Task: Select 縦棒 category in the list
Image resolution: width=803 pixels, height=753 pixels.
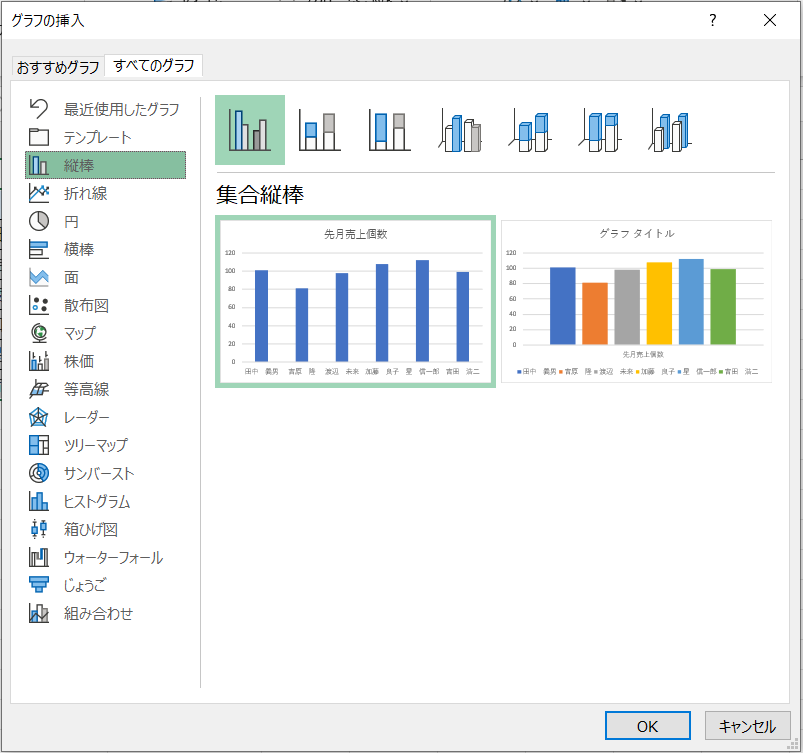Action: tap(105, 165)
